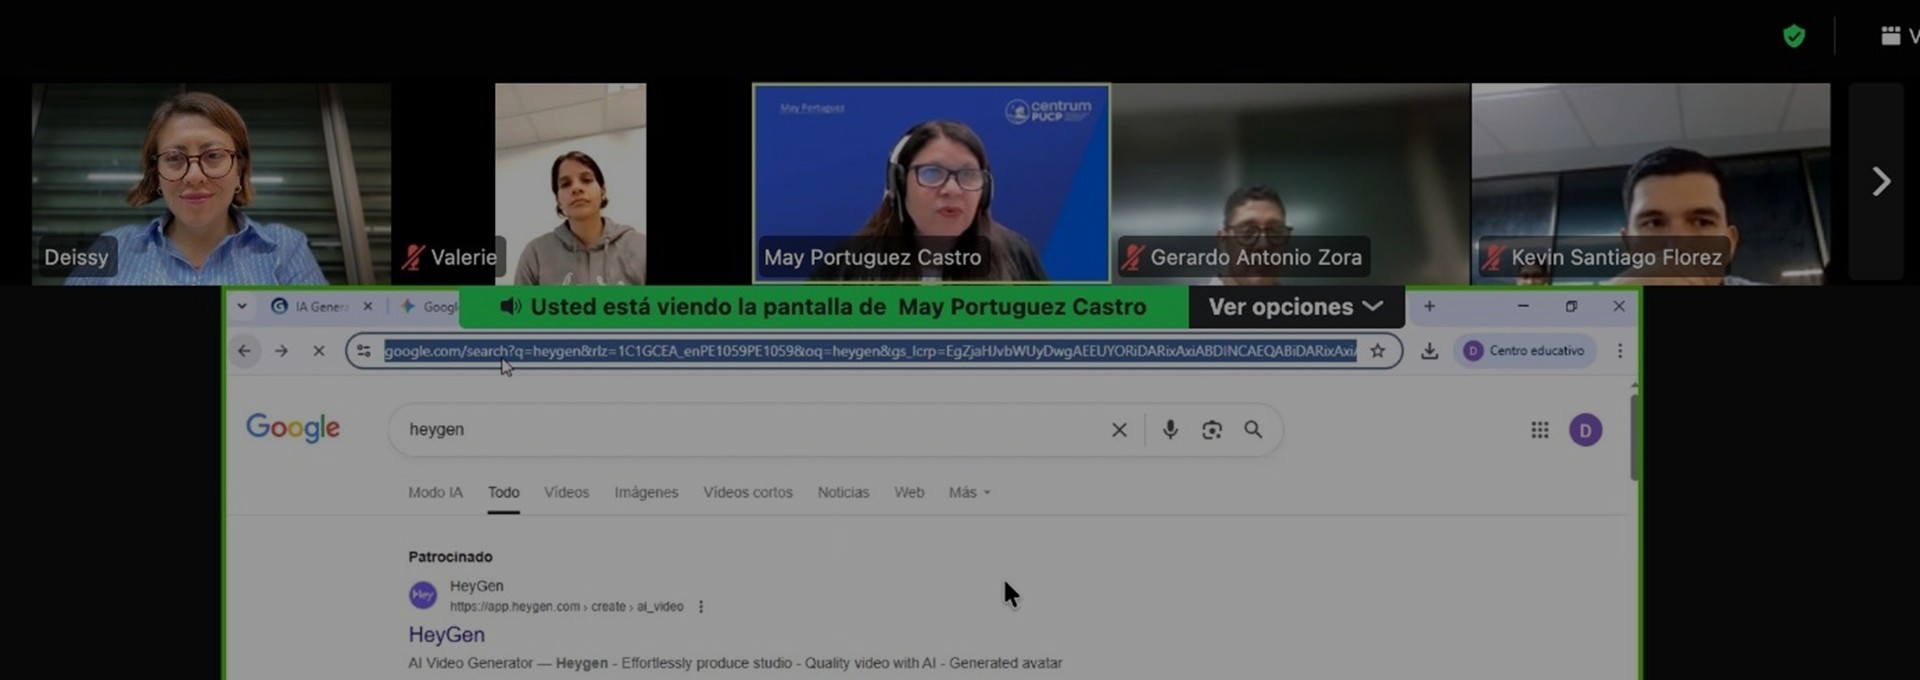Image resolution: width=1920 pixels, height=680 pixels.
Task: Switch to the Imágenes search tab
Action: (x=646, y=493)
